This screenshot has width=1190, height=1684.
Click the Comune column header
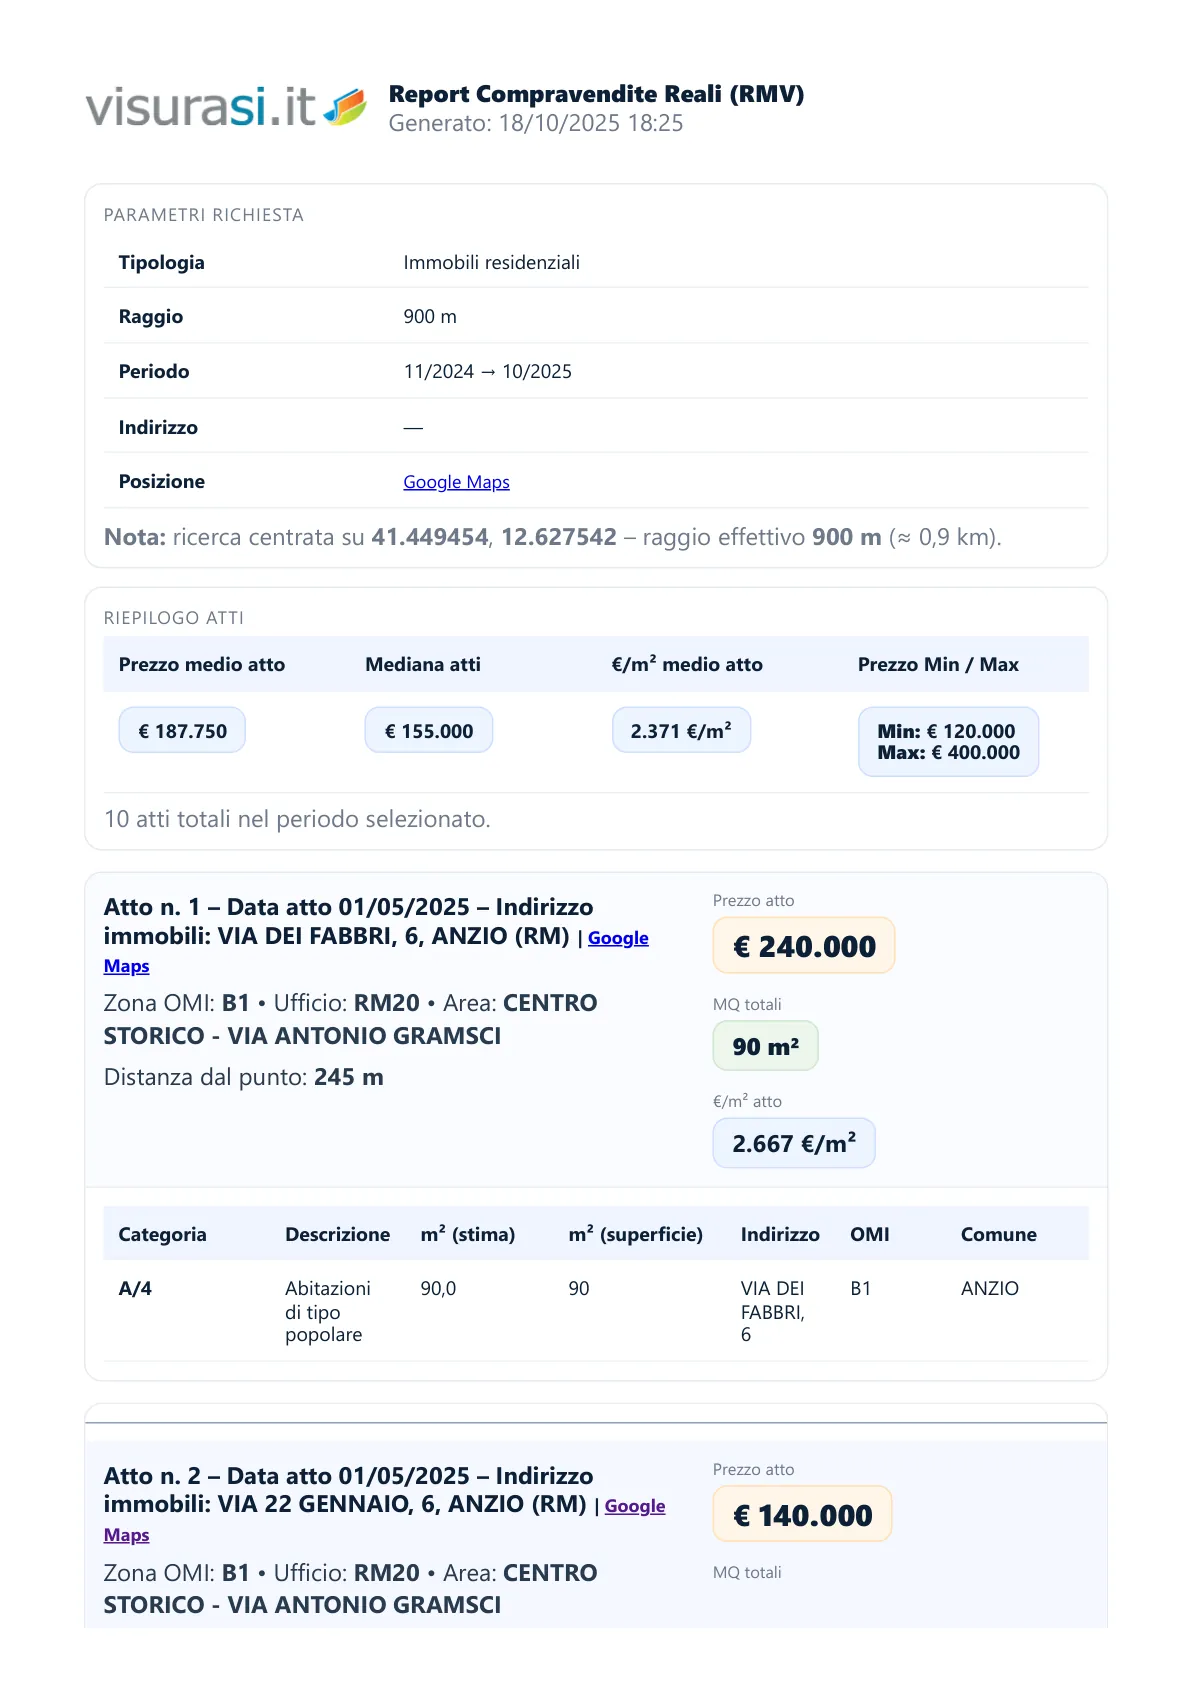(998, 1234)
